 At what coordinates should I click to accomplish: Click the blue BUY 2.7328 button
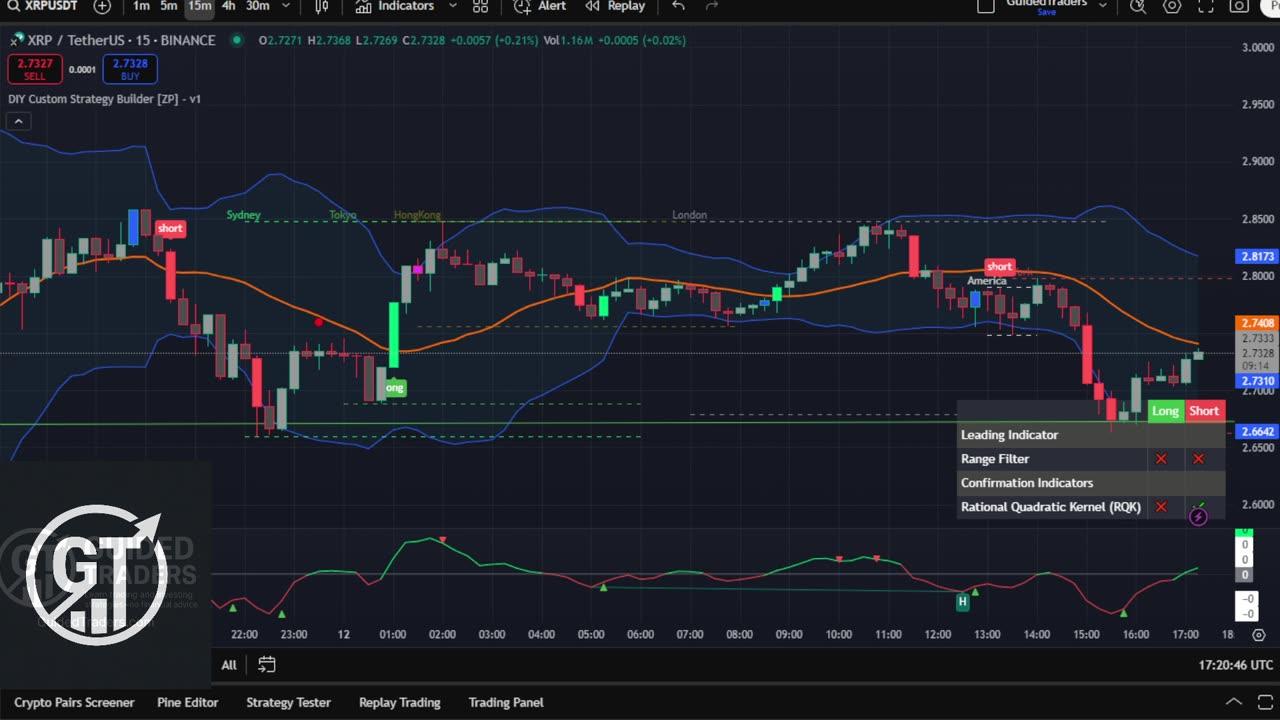tap(130, 69)
